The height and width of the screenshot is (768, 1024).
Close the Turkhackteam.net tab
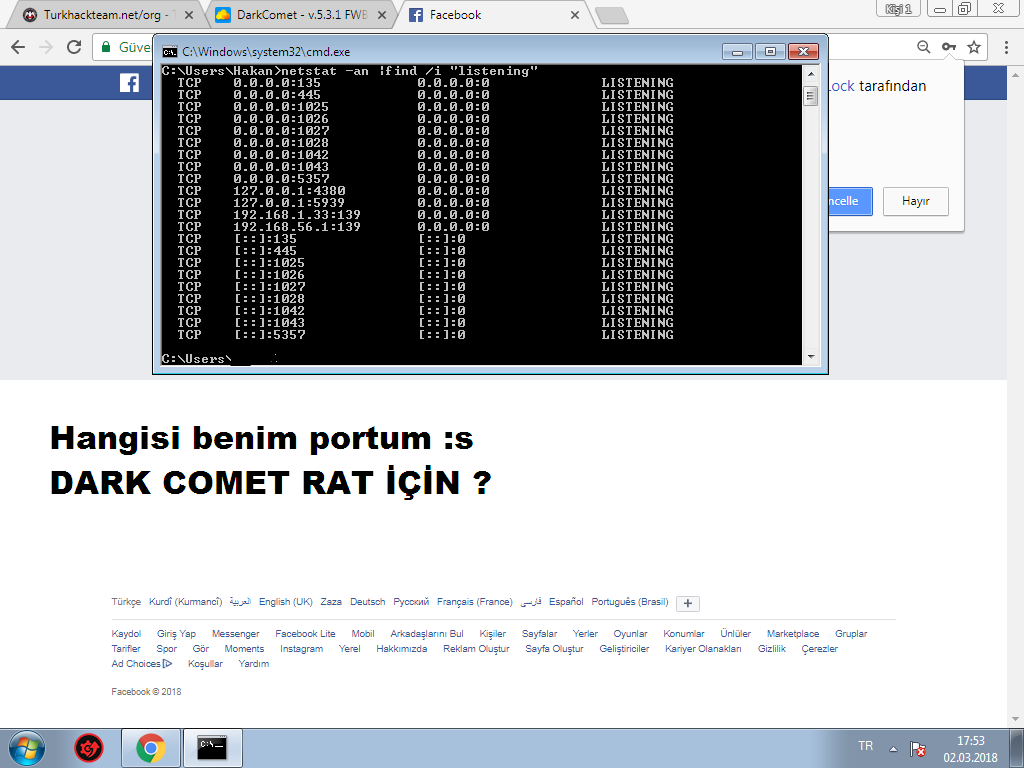189,14
